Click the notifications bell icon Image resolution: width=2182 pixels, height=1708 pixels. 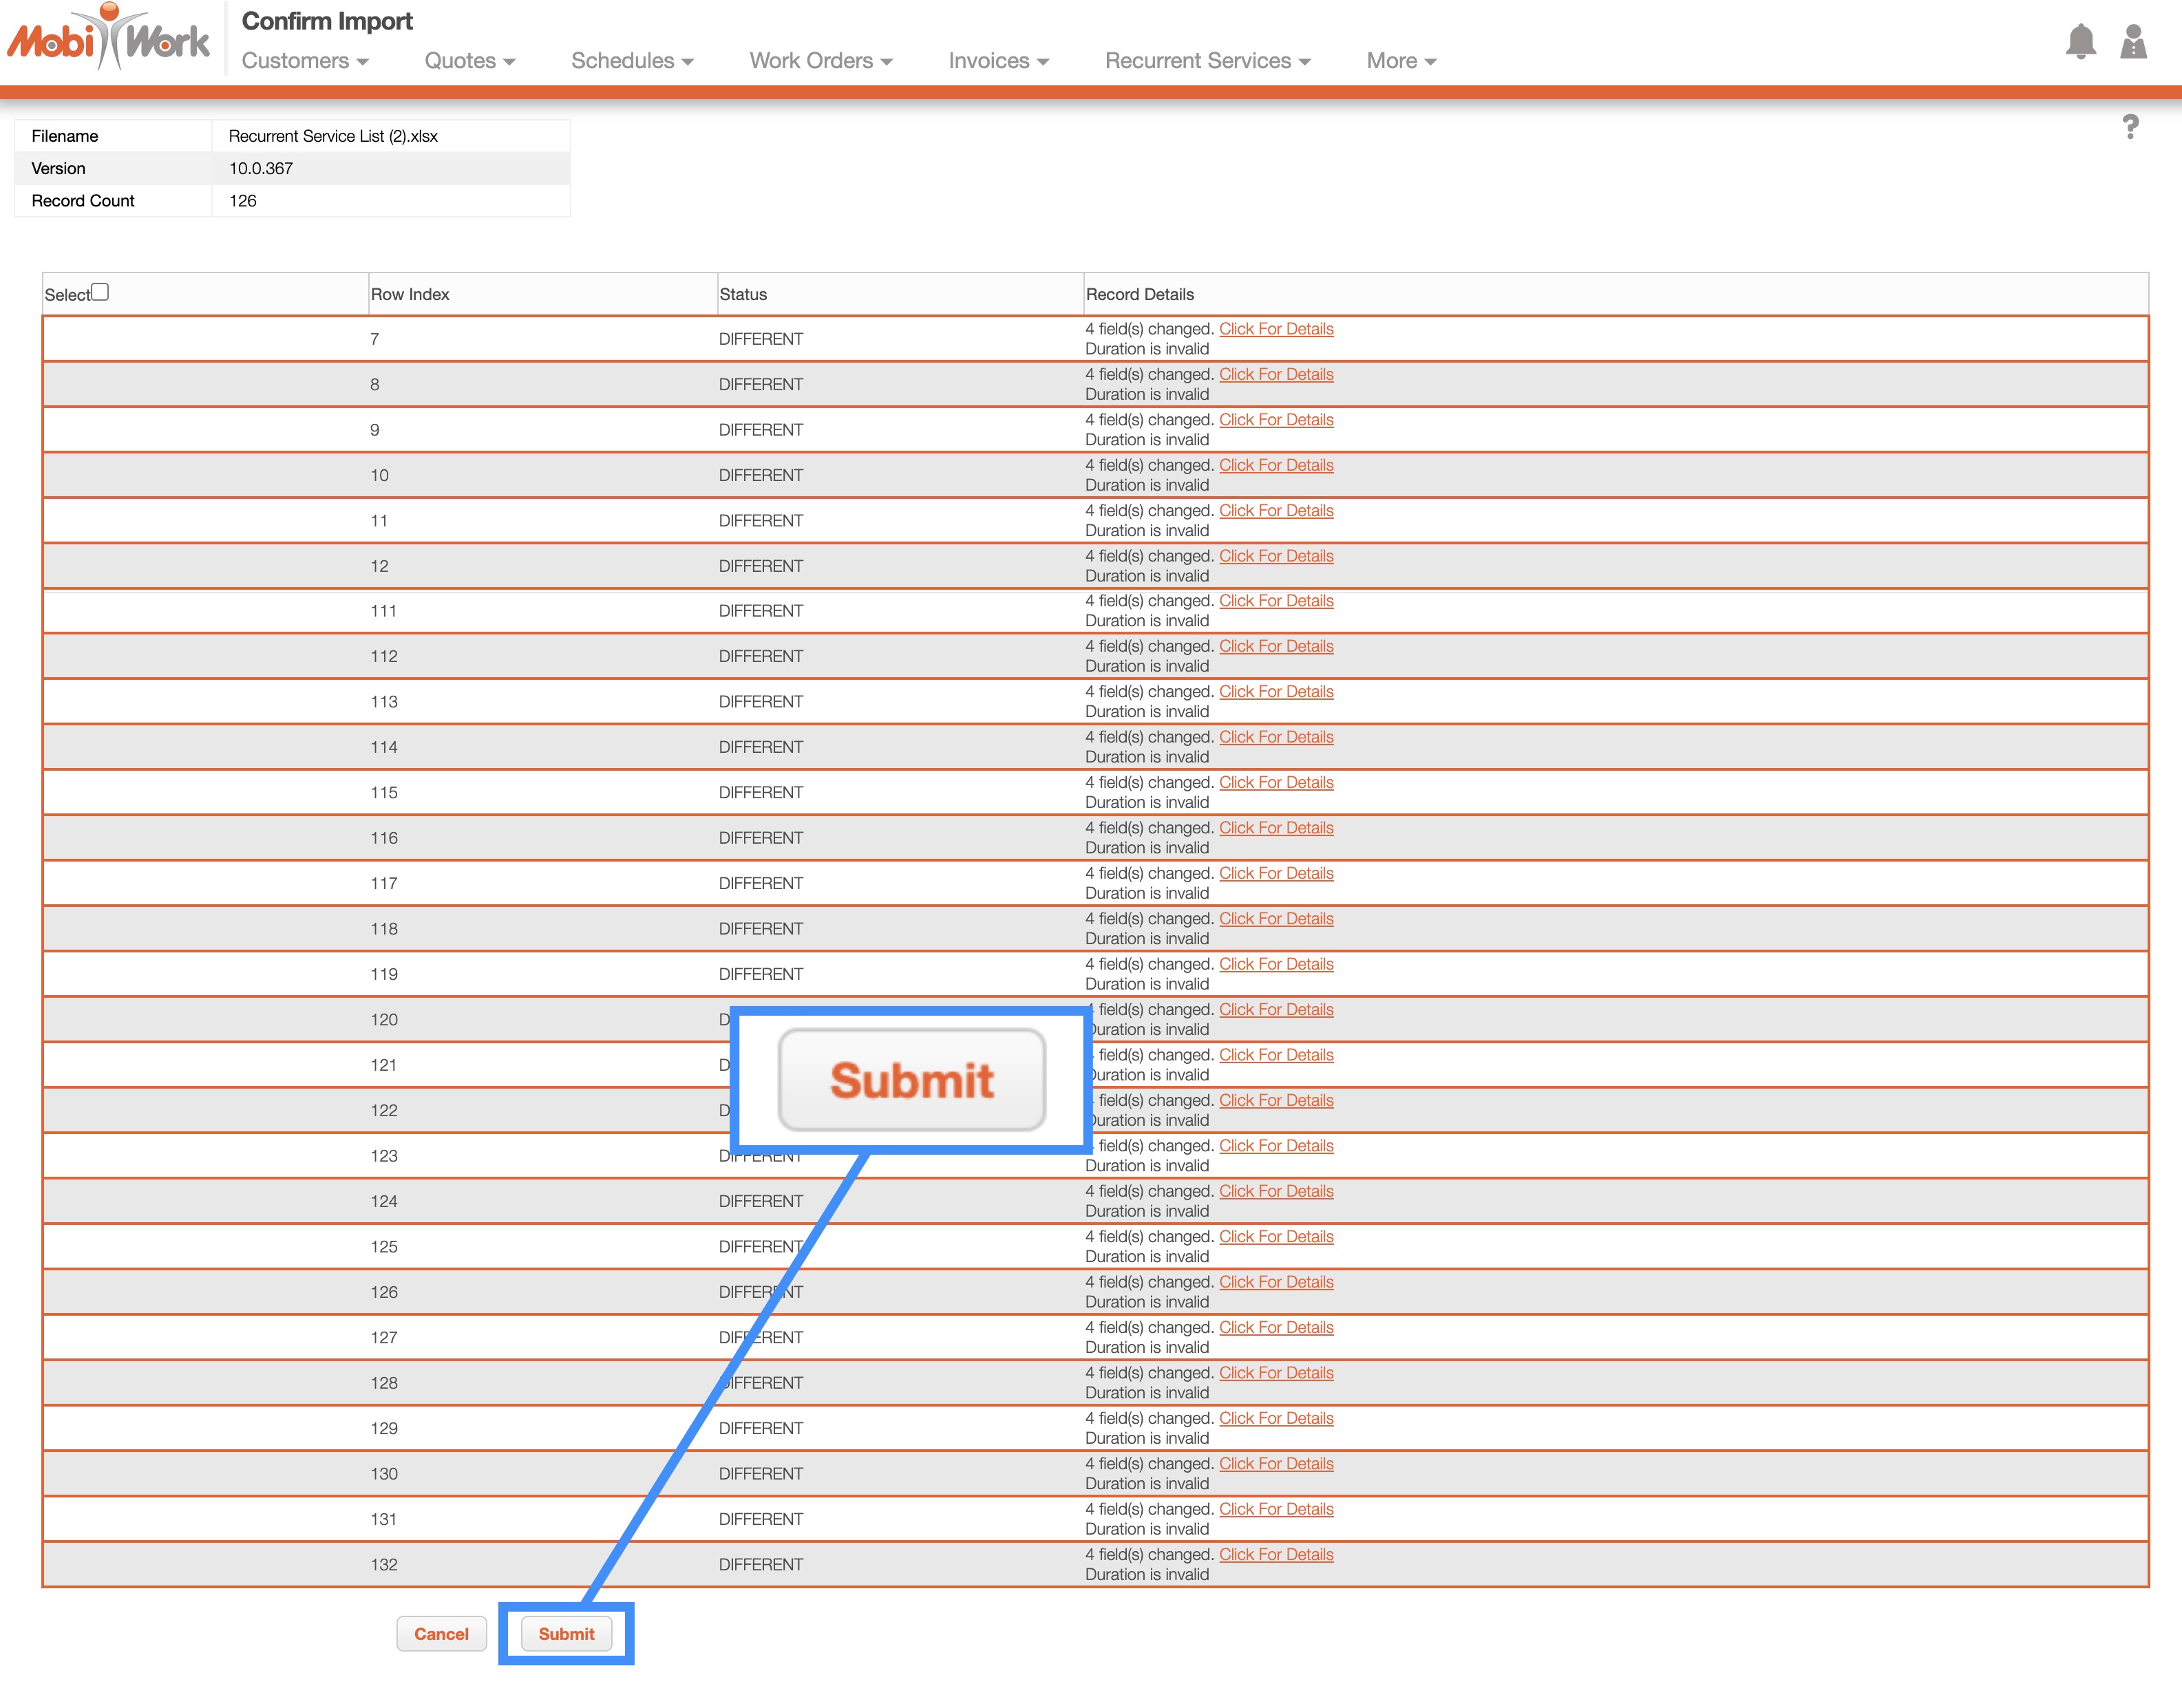(2080, 42)
